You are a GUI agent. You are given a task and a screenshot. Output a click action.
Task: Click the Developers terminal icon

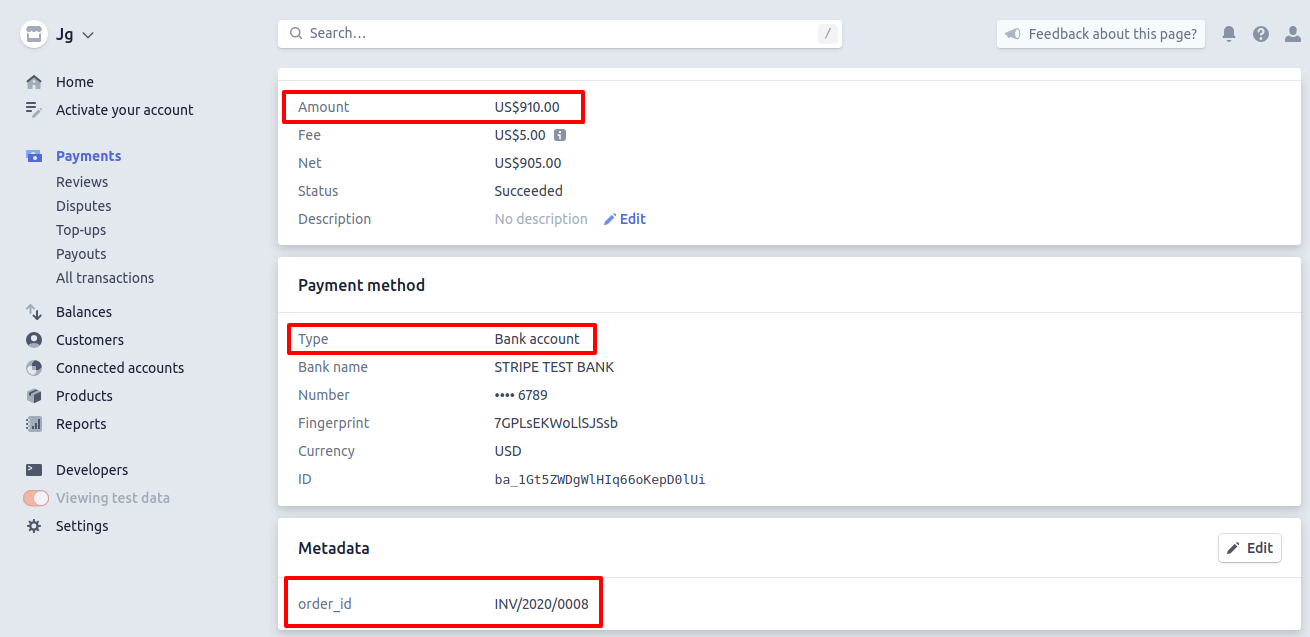pos(34,470)
